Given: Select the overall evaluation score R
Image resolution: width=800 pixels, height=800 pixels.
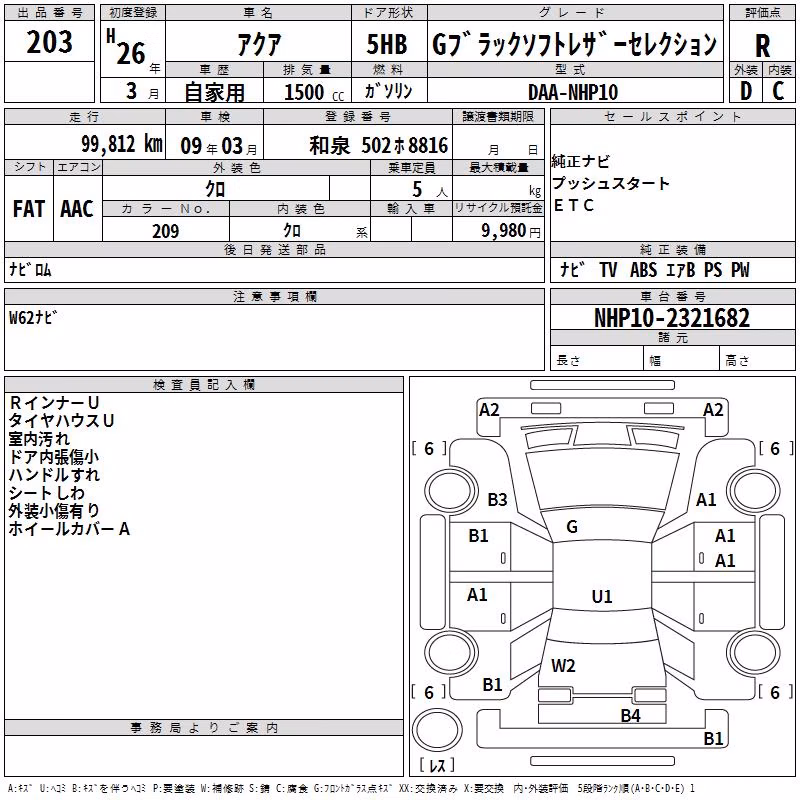Looking at the screenshot, I should 762,46.
